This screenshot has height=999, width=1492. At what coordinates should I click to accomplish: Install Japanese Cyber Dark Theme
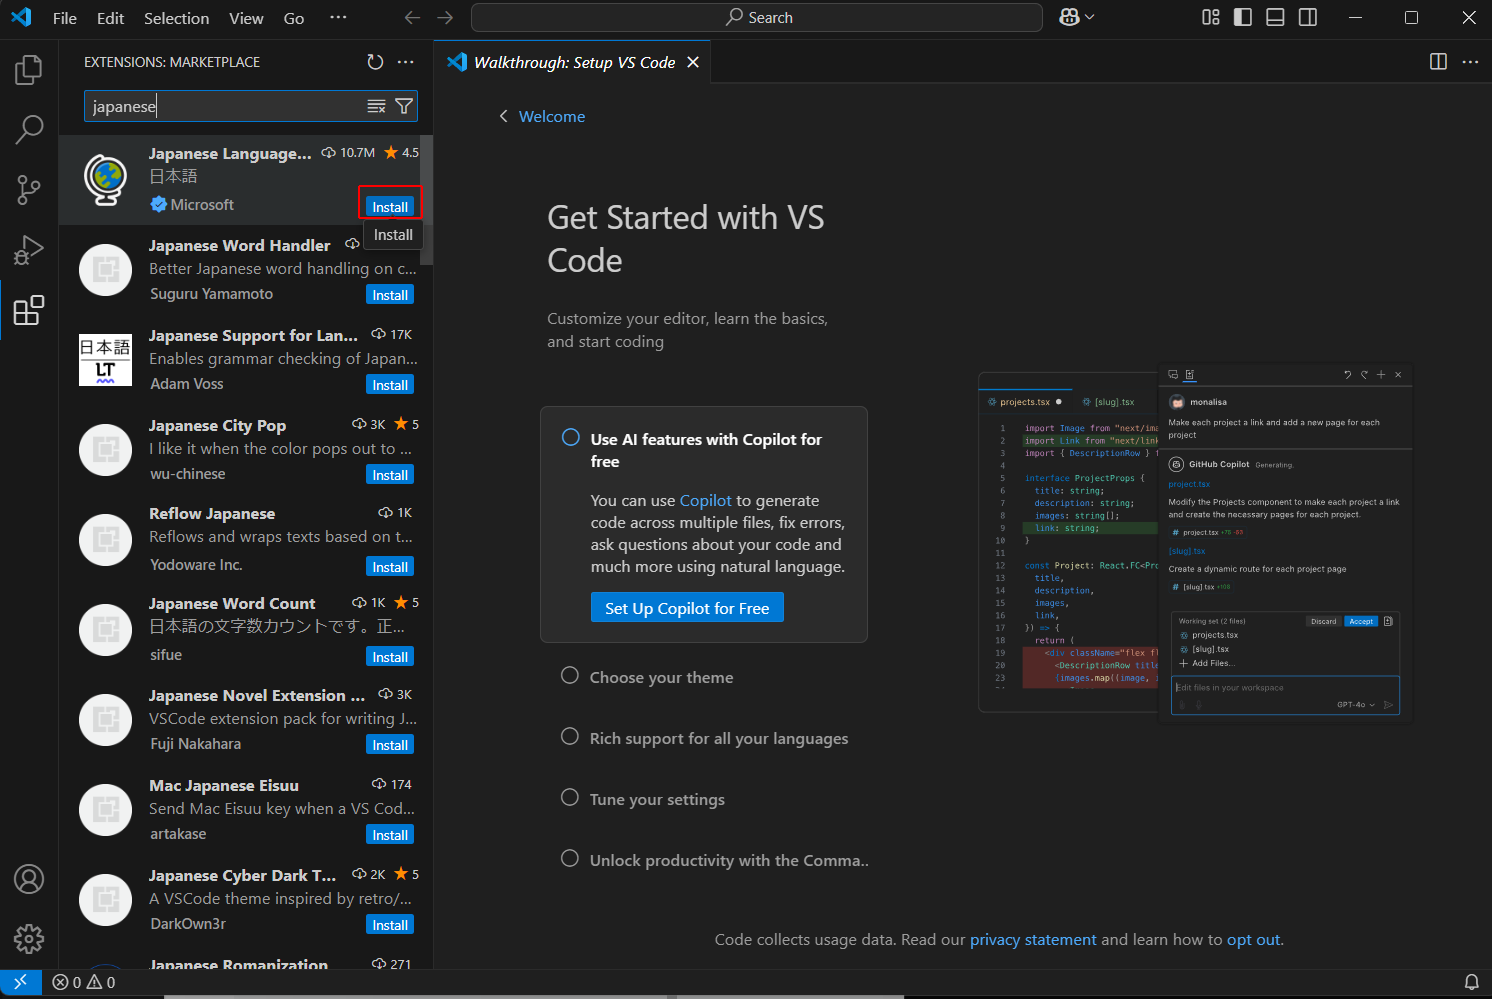pyautogui.click(x=390, y=925)
